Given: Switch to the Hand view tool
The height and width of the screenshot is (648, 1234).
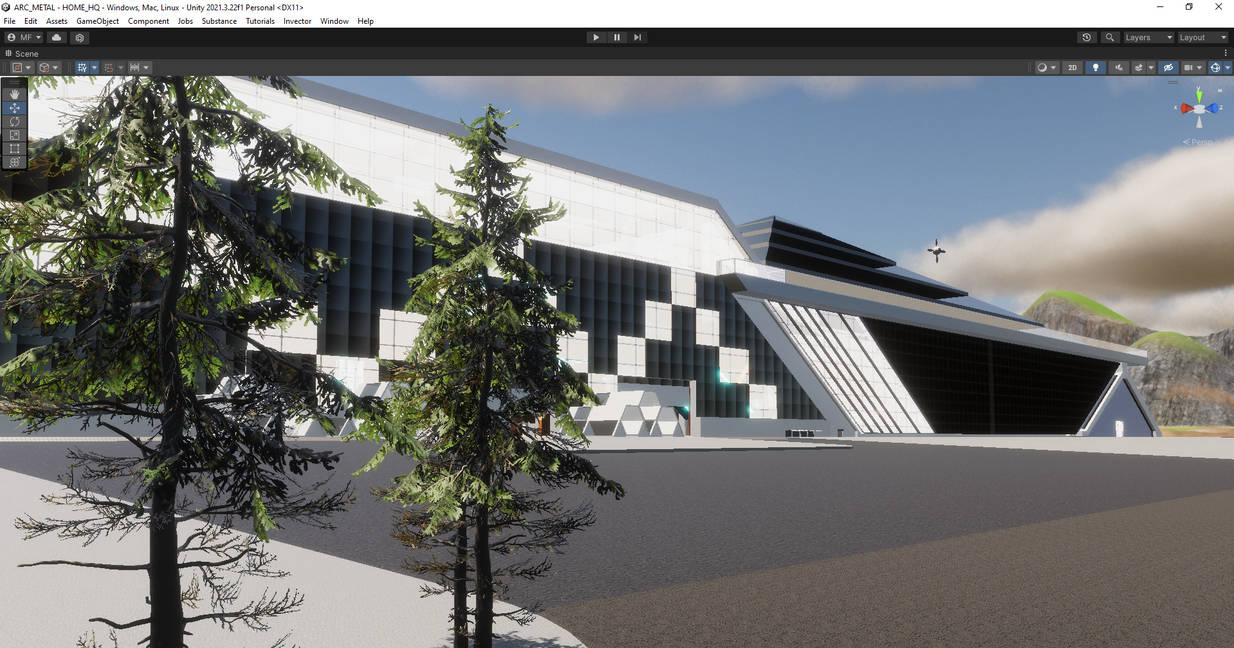Looking at the screenshot, I should point(14,93).
